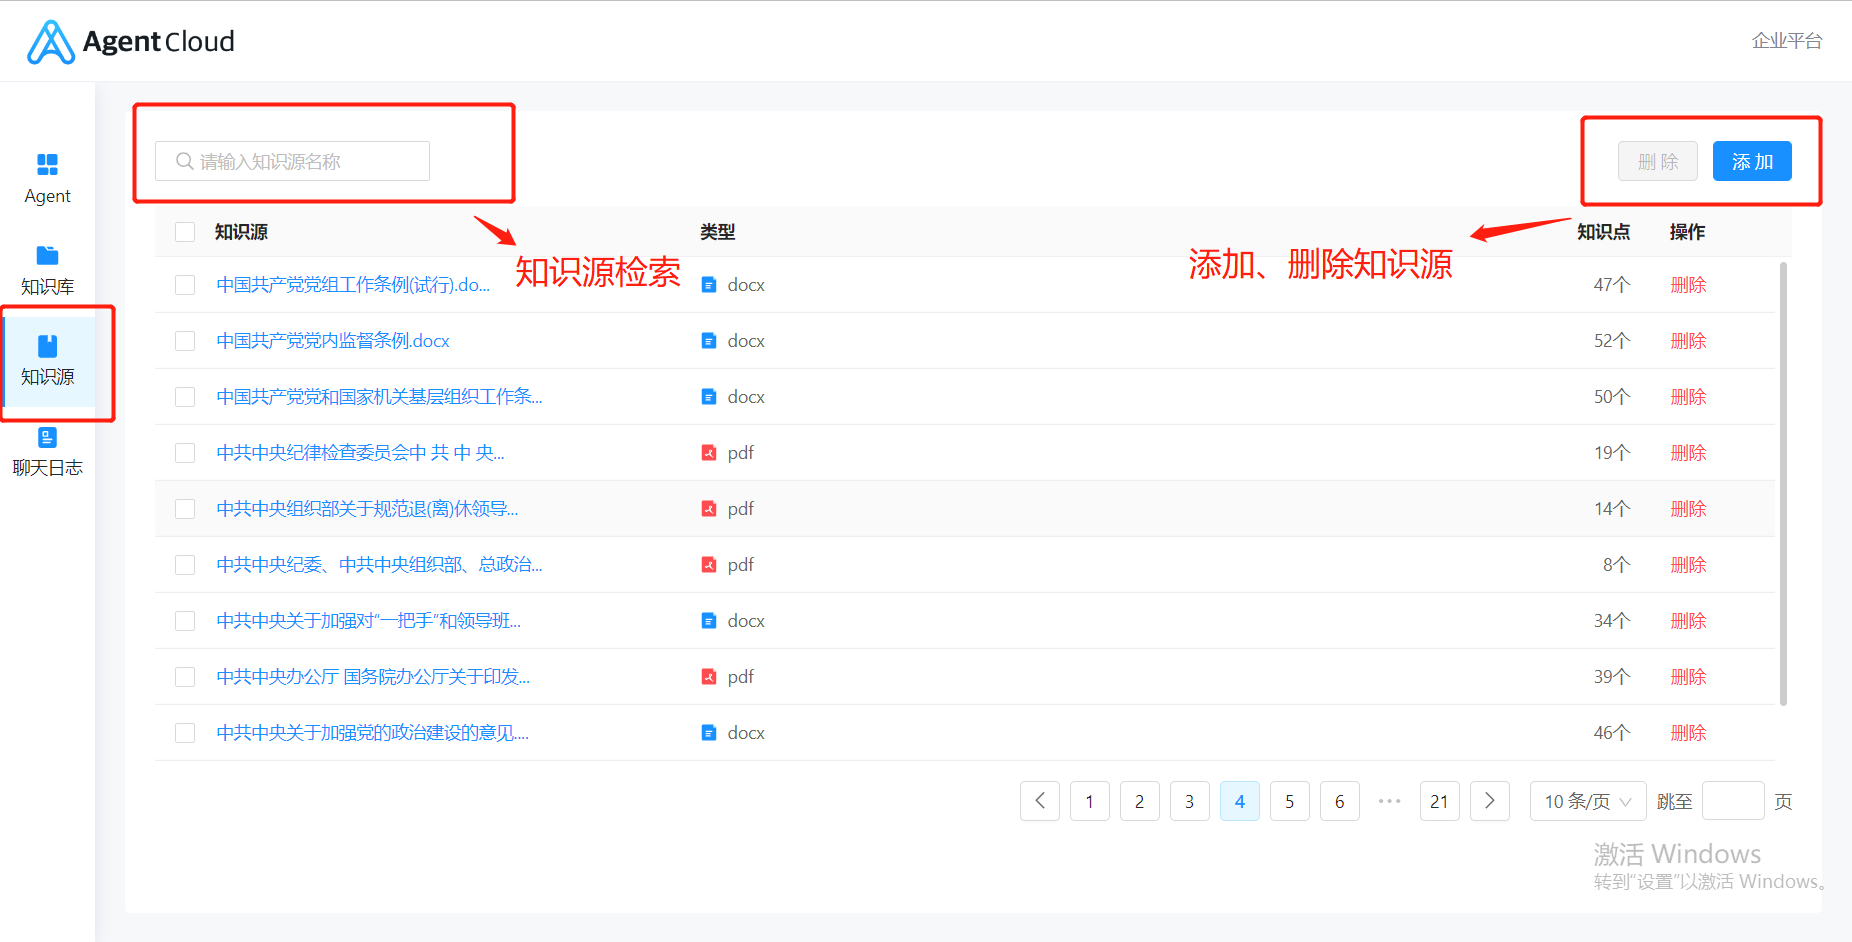Go to page 6
This screenshot has height=942, width=1852.
pyautogui.click(x=1340, y=801)
